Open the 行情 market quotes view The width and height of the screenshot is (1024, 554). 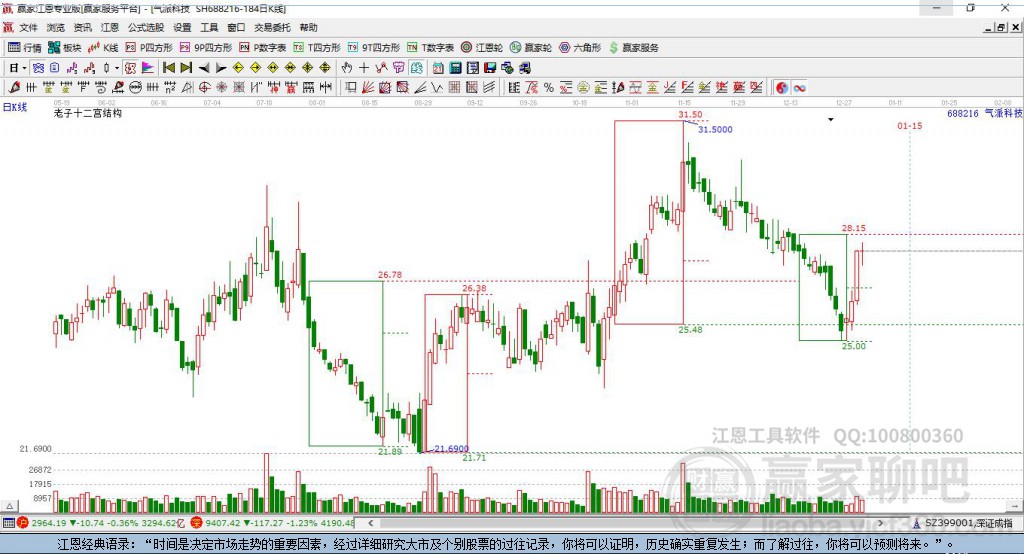click(x=25, y=48)
